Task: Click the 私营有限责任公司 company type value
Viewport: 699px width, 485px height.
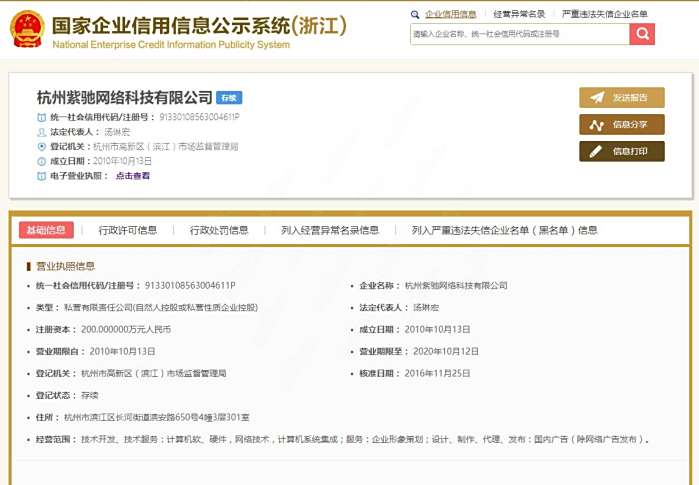Action: click(161, 308)
